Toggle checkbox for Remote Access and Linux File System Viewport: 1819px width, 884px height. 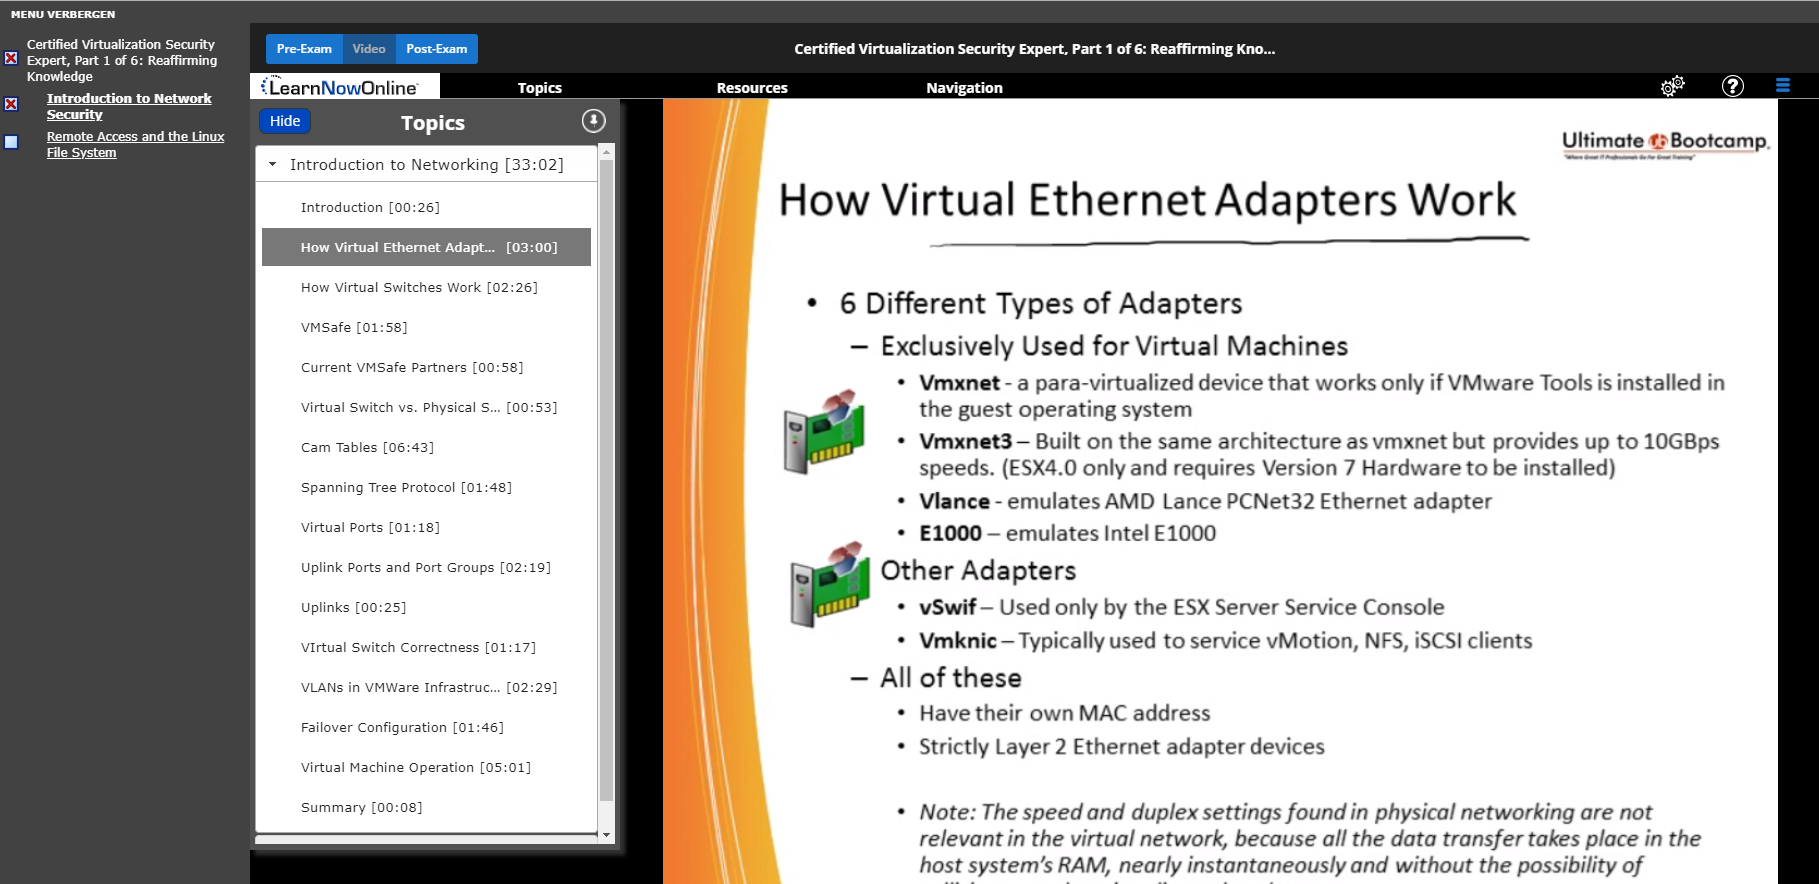pos(11,142)
